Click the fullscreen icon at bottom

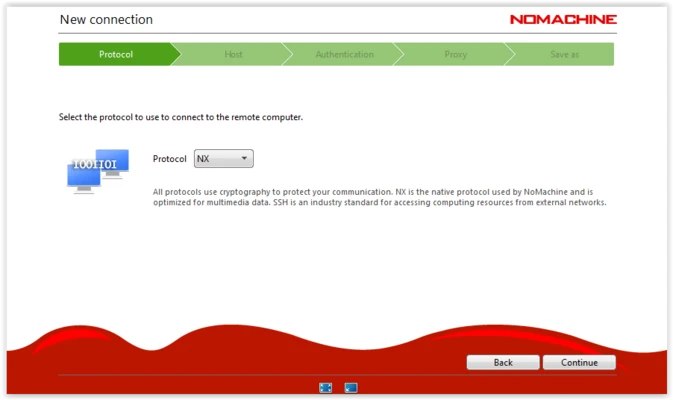point(326,388)
